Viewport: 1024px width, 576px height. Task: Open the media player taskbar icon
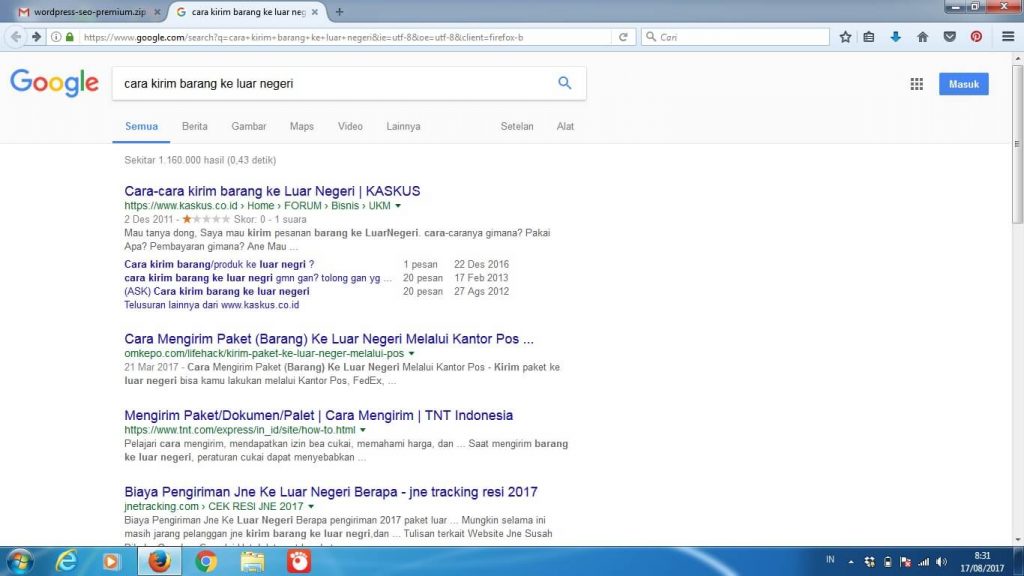coord(111,561)
